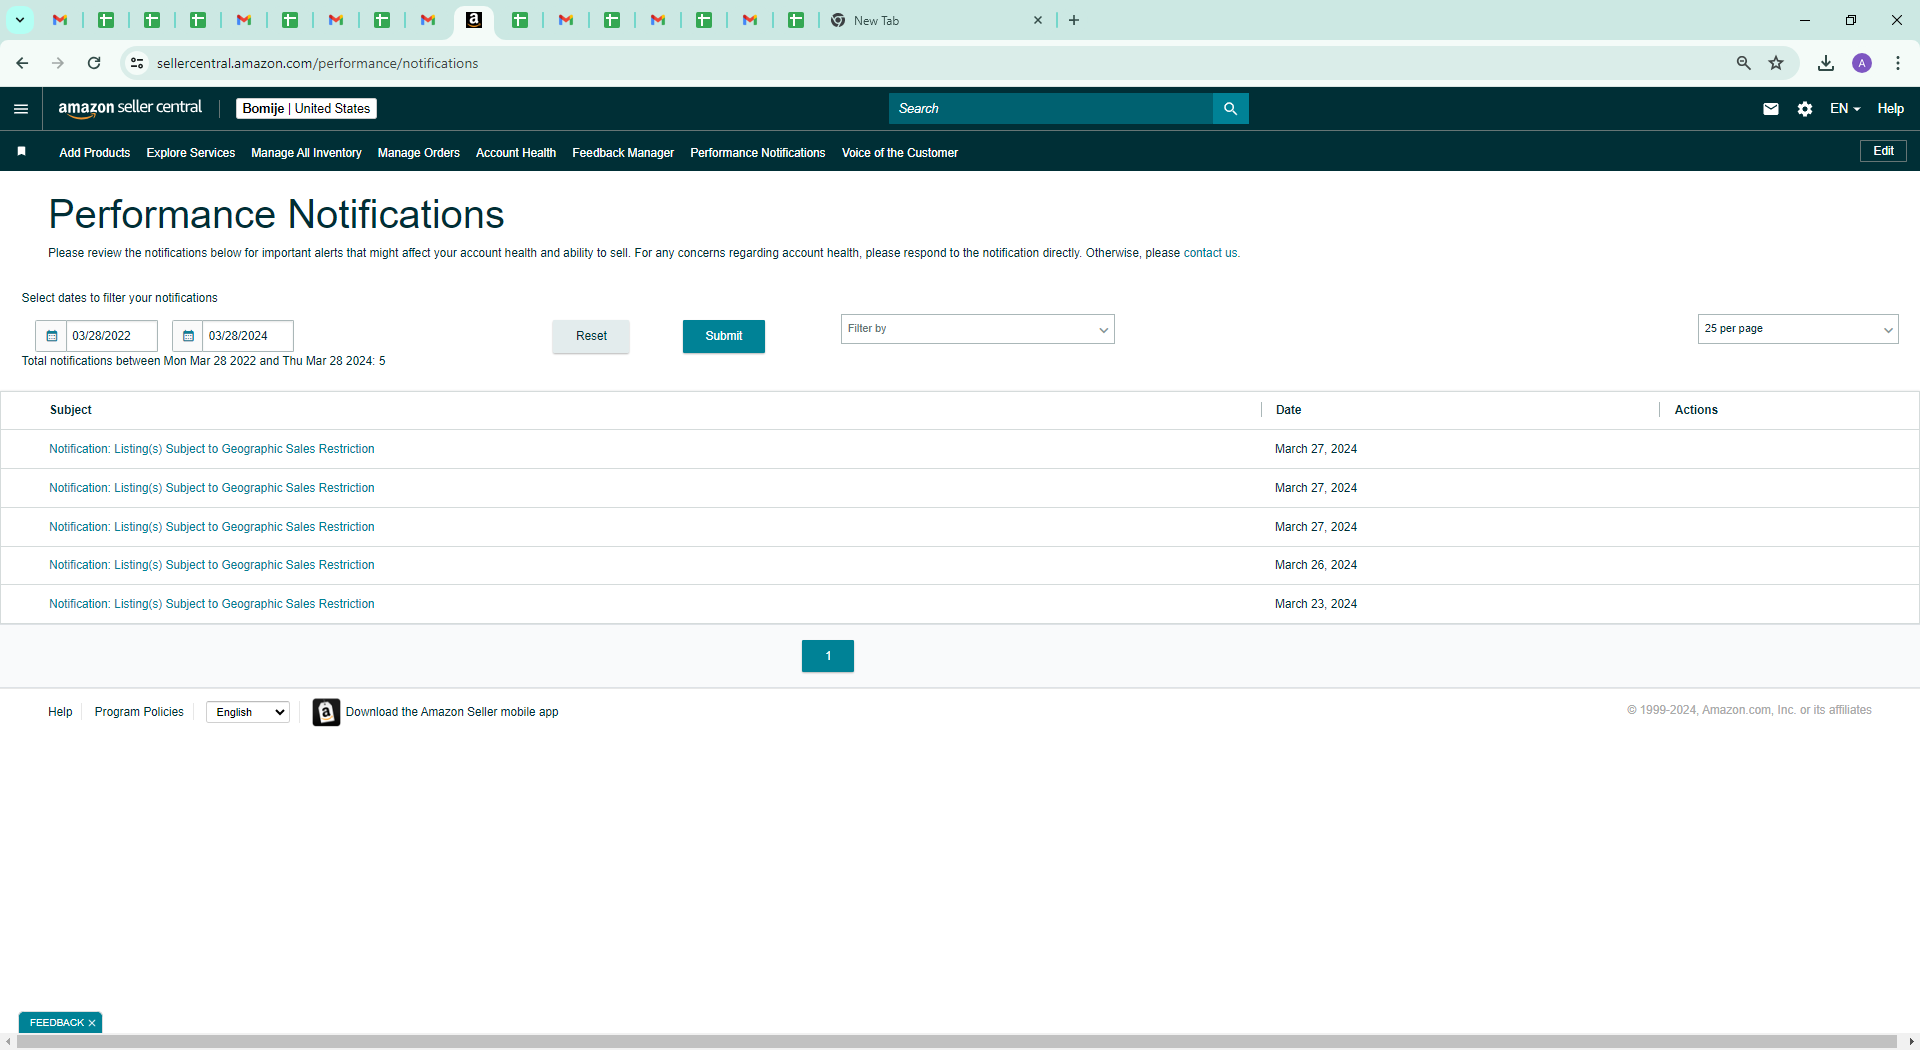
Task: Open the Bomije United States account switcher
Action: (x=306, y=108)
